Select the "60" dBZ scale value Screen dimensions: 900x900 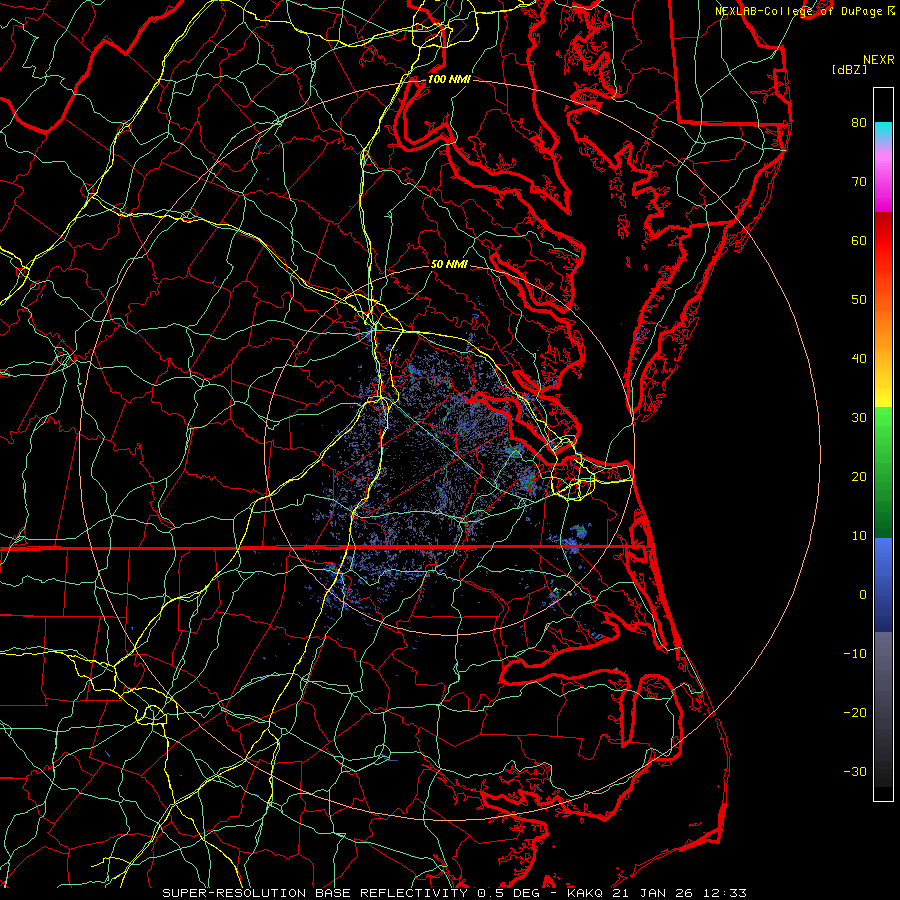click(x=859, y=240)
